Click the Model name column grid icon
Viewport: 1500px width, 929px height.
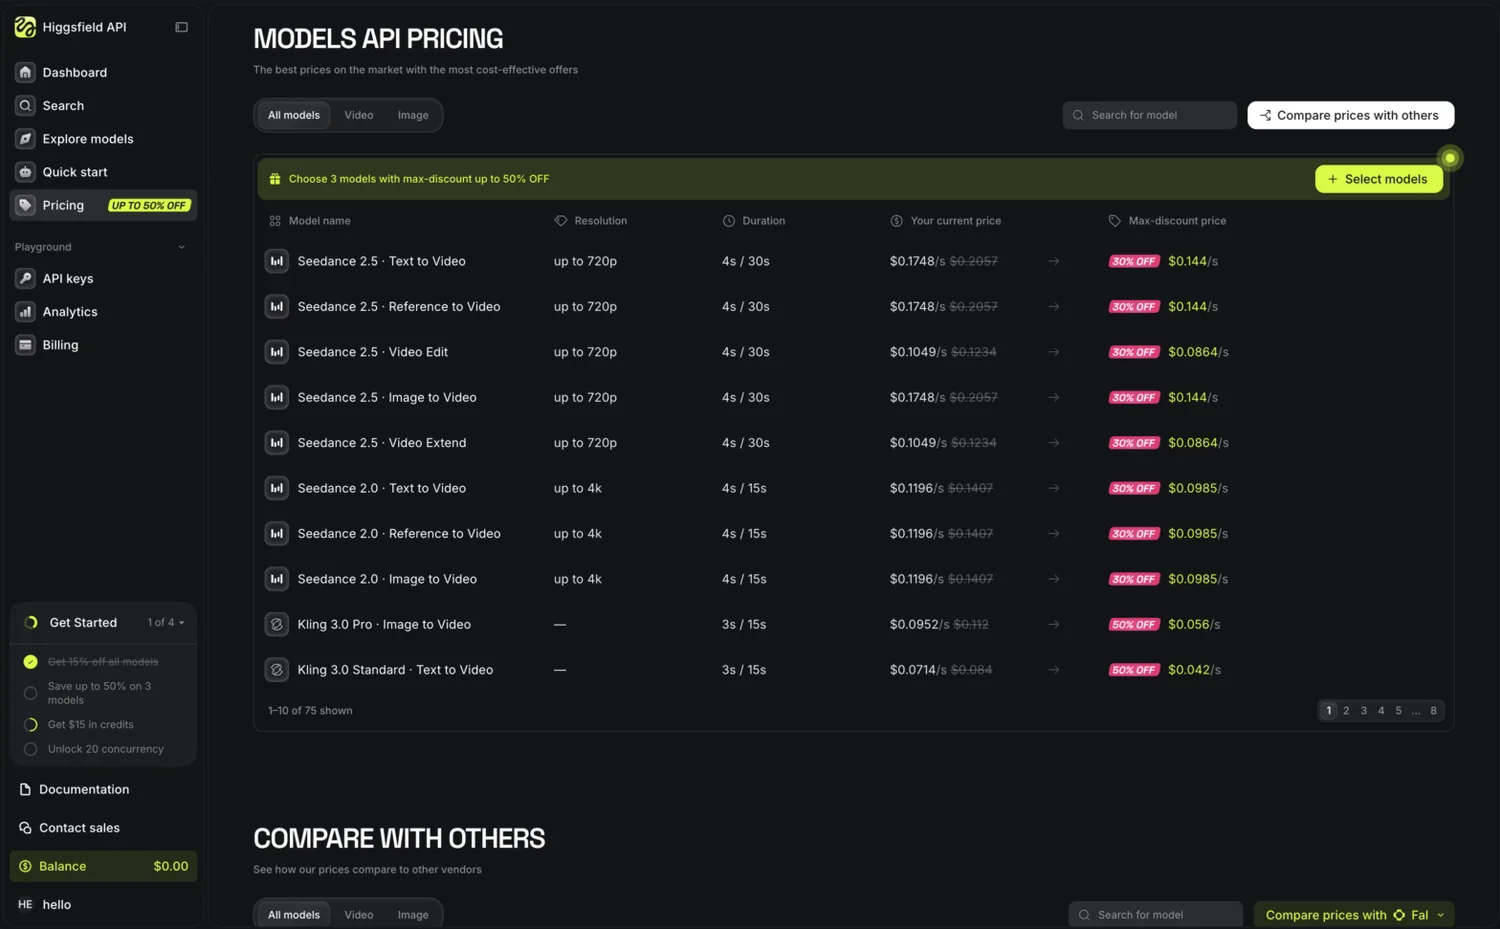275,221
